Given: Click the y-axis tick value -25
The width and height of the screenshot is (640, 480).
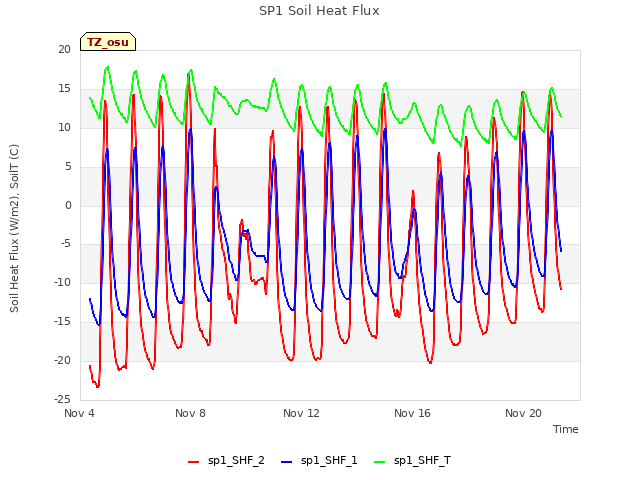Looking at the screenshot, I should coord(62,399).
